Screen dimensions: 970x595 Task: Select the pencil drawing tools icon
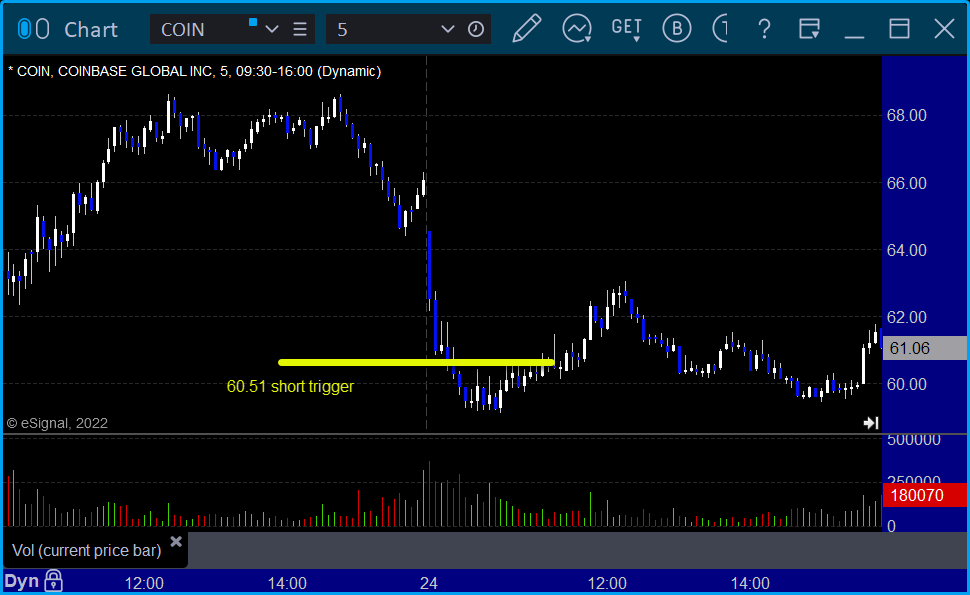pyautogui.click(x=527, y=28)
